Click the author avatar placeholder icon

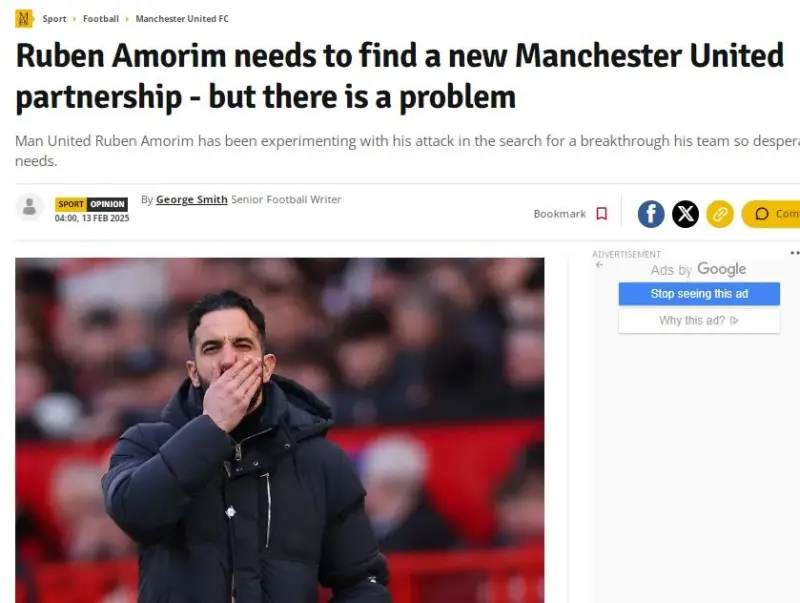coord(30,207)
